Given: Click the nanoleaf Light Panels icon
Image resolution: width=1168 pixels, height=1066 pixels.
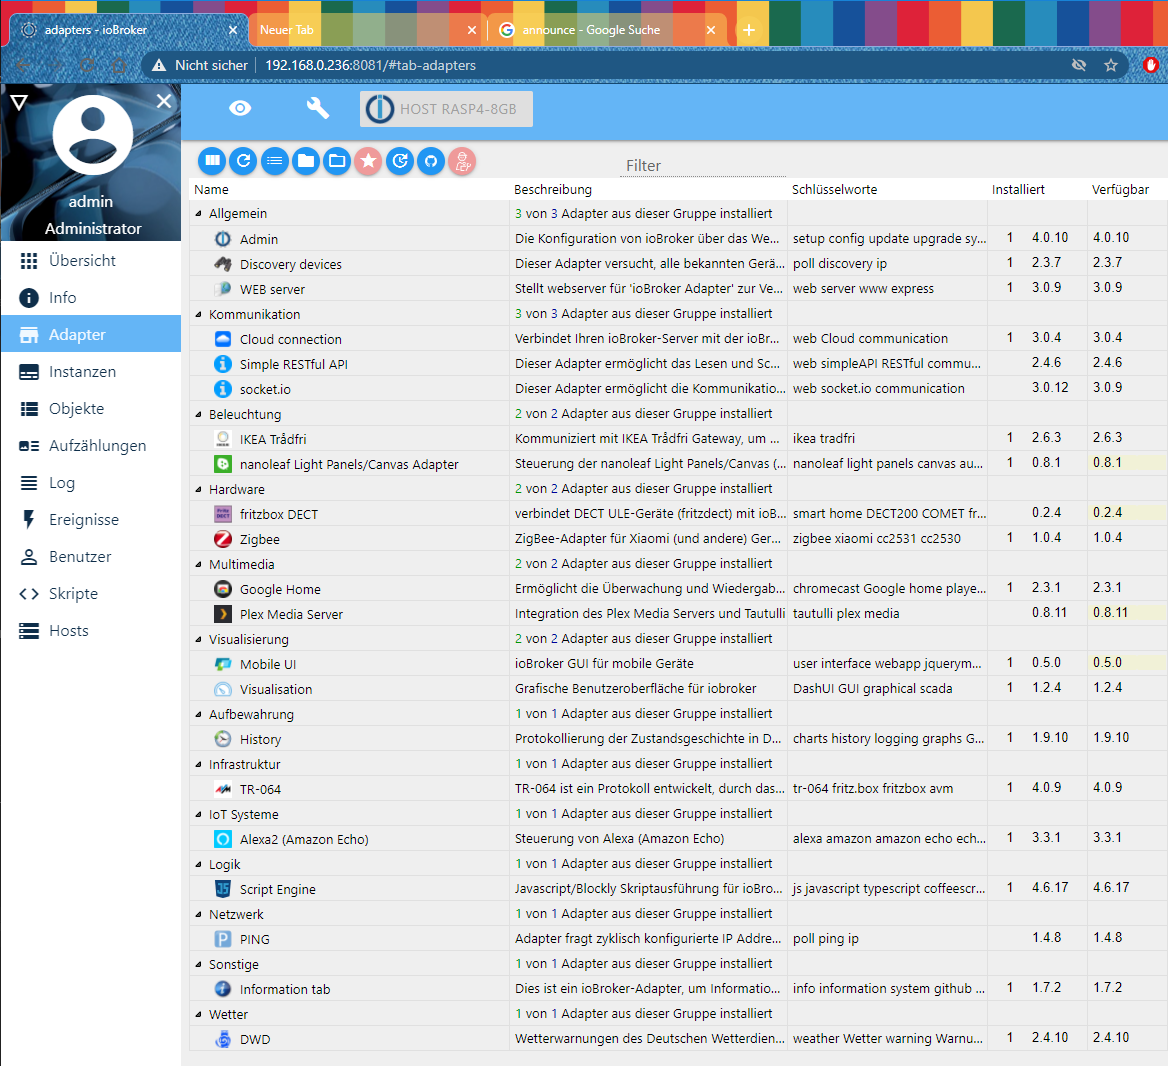Looking at the screenshot, I should click(223, 464).
